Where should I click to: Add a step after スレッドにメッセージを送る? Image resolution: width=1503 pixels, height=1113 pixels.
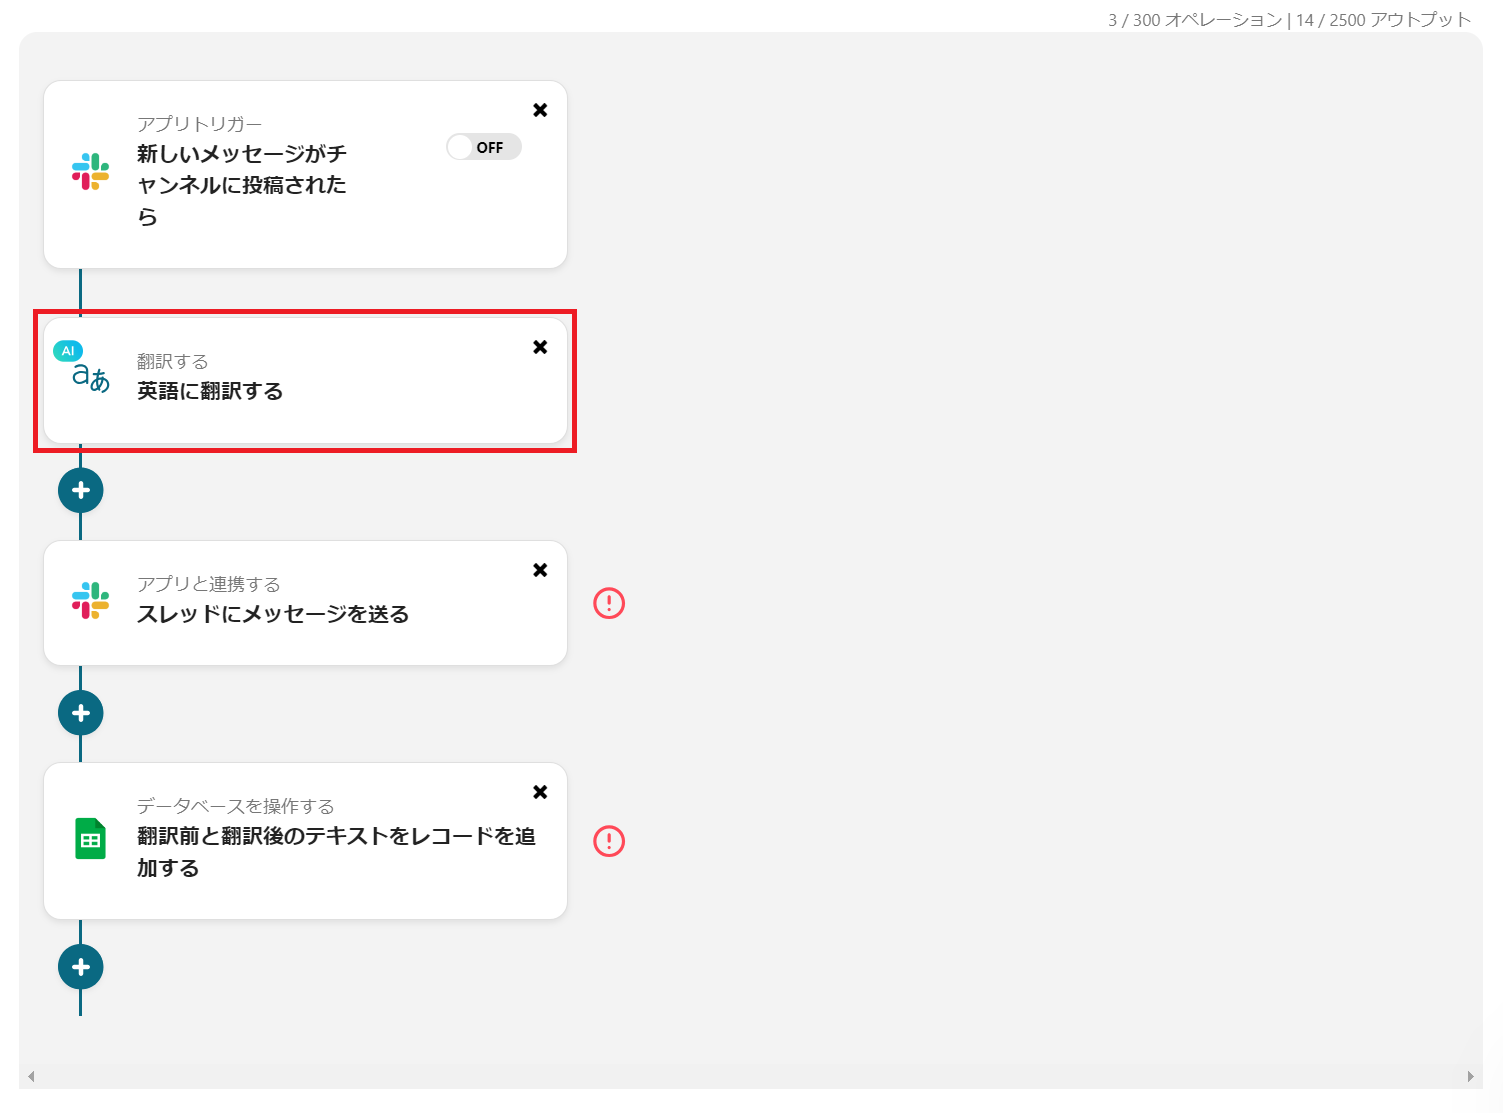80,712
